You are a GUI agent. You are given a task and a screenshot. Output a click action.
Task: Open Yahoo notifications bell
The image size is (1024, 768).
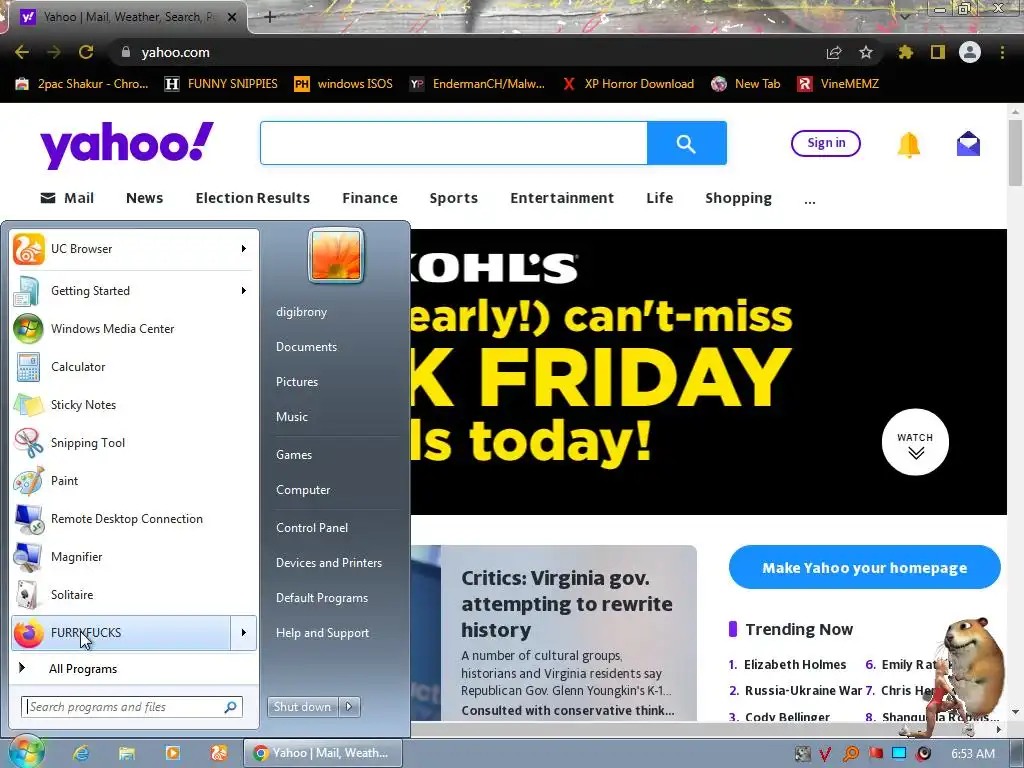point(908,144)
